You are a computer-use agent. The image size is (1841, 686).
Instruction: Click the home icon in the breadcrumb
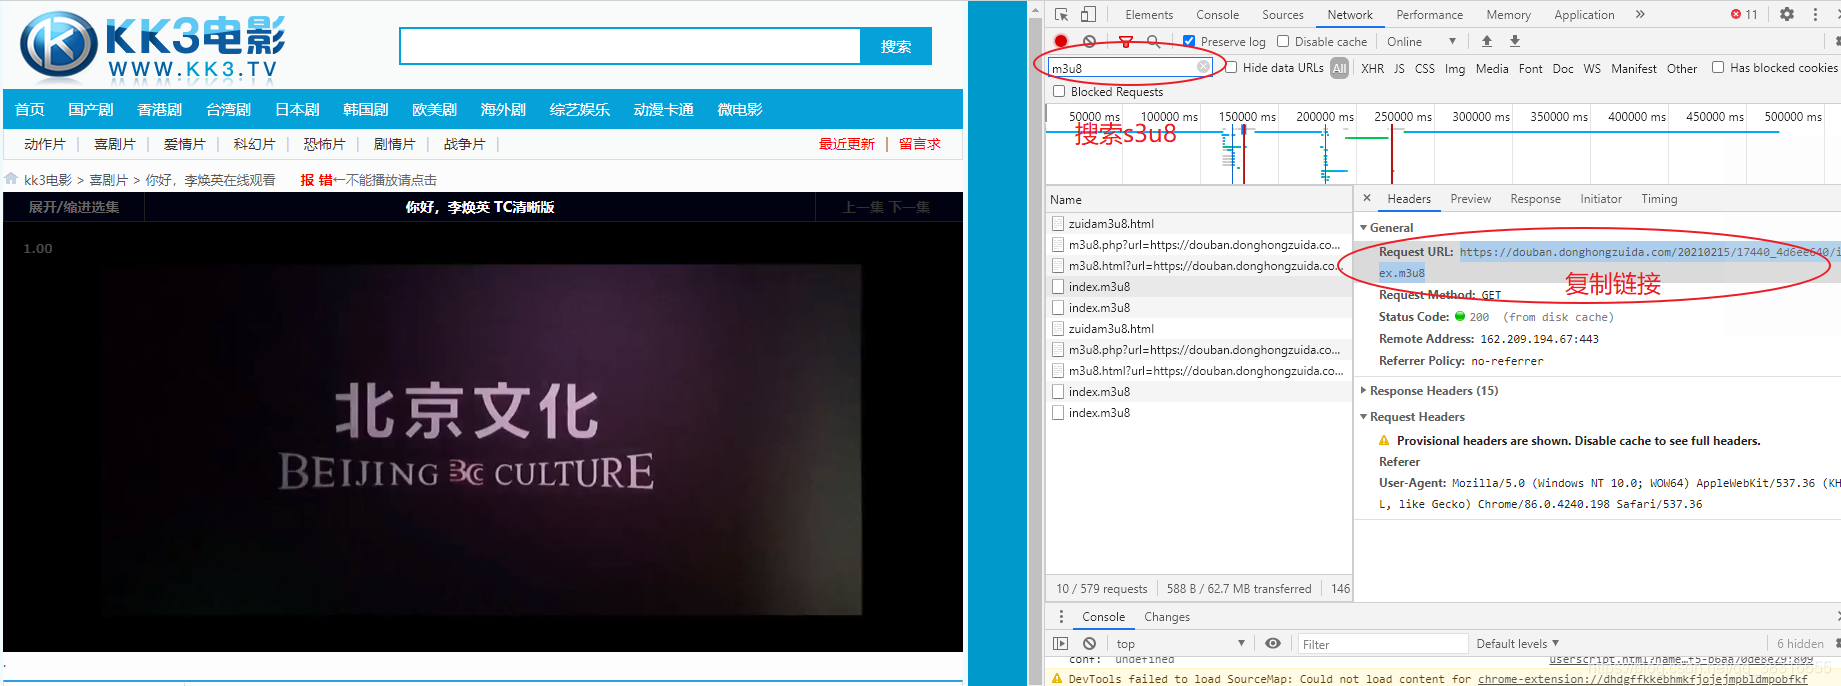click(11, 179)
